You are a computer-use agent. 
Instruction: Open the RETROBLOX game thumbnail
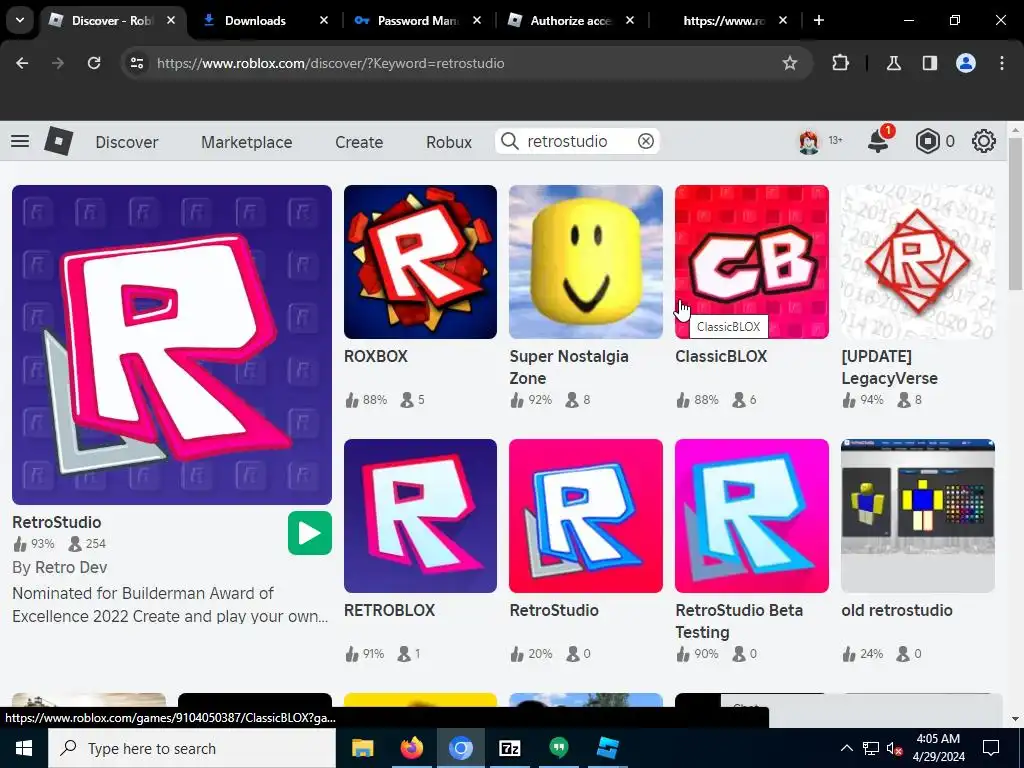tap(420, 516)
